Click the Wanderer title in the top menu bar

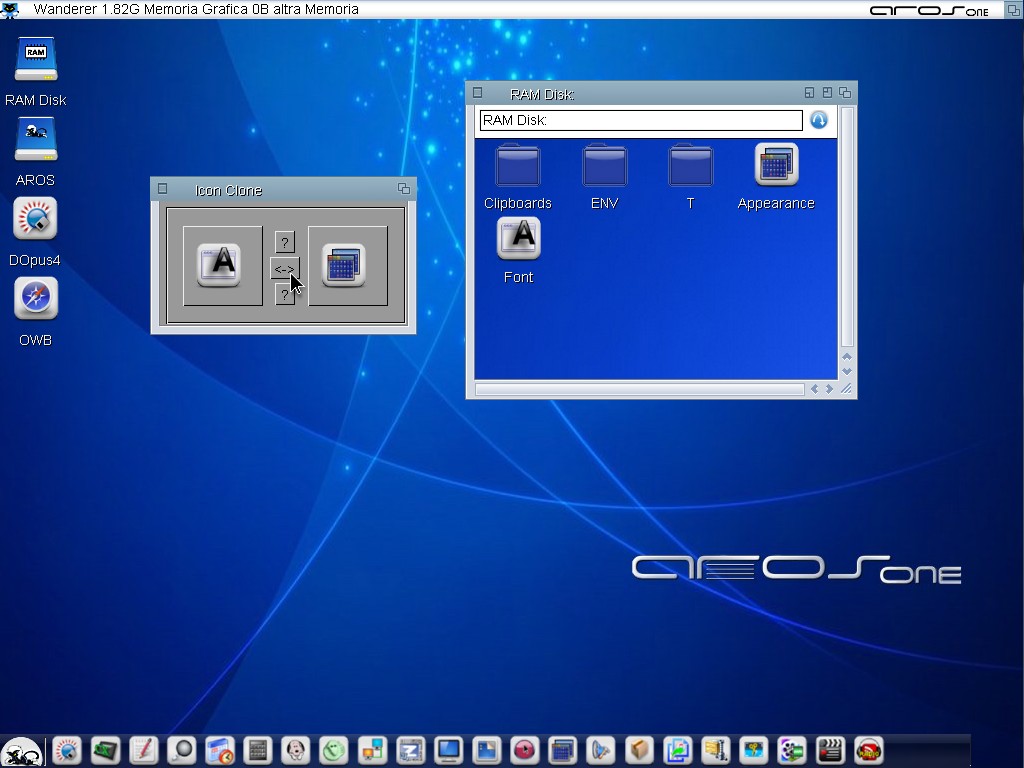65,10
